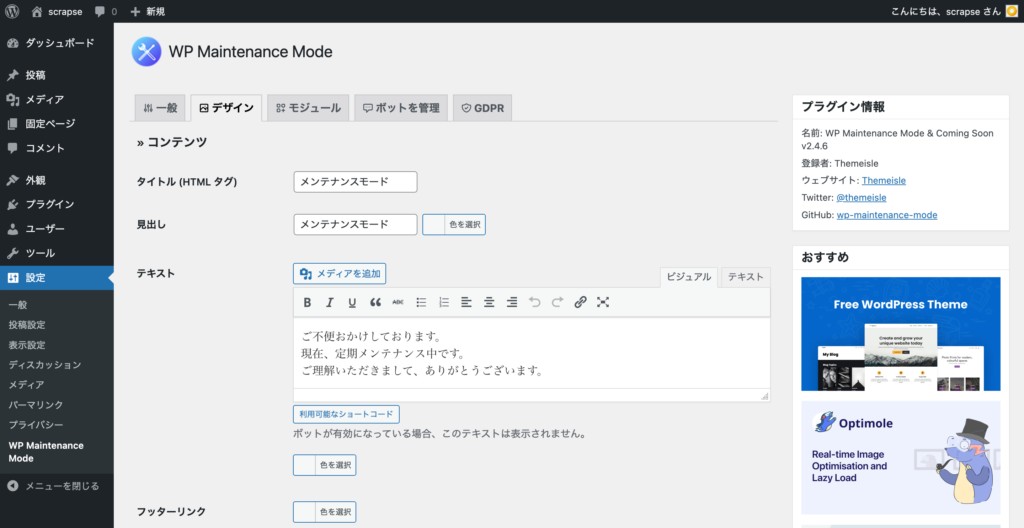This screenshot has height=528, width=1024.
Task: Click the WP Maintenance Mode logo icon
Action: [x=146, y=52]
